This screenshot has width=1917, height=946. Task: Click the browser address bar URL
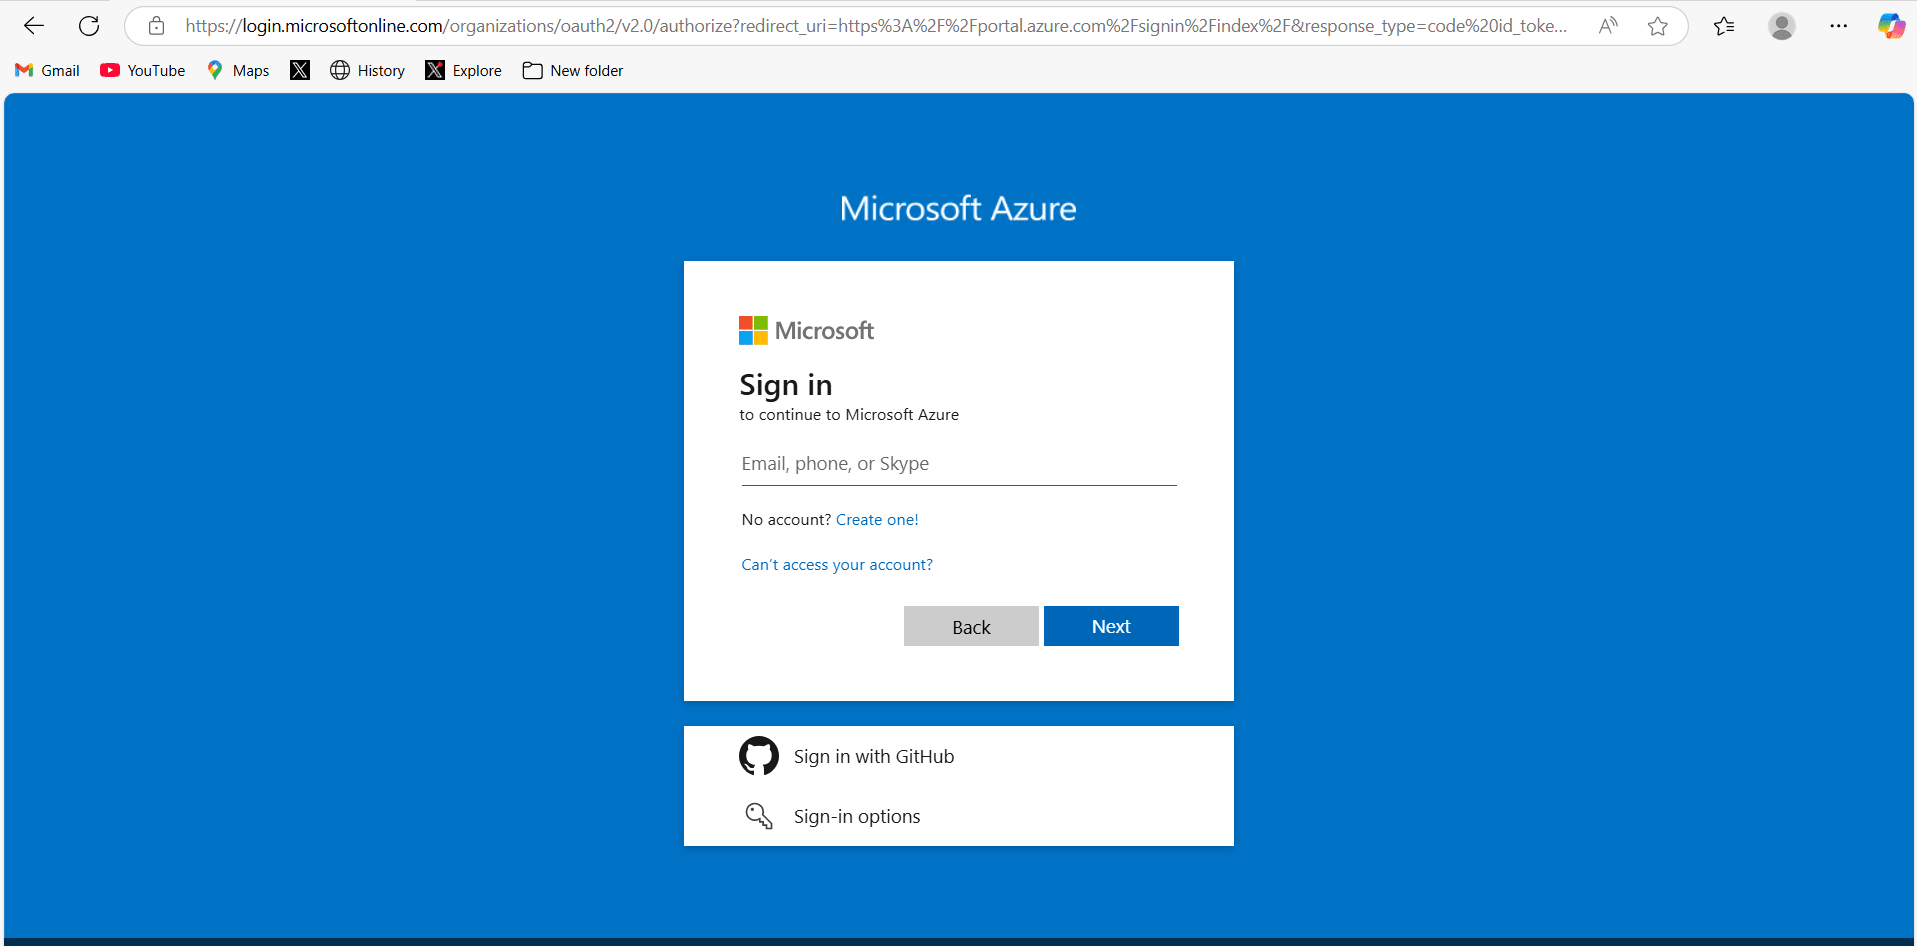tap(875, 26)
